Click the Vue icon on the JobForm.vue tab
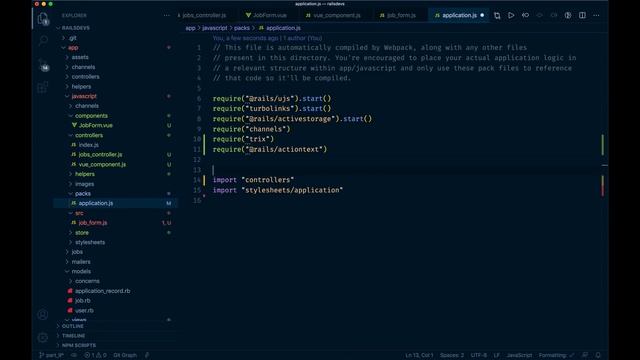 (248, 16)
